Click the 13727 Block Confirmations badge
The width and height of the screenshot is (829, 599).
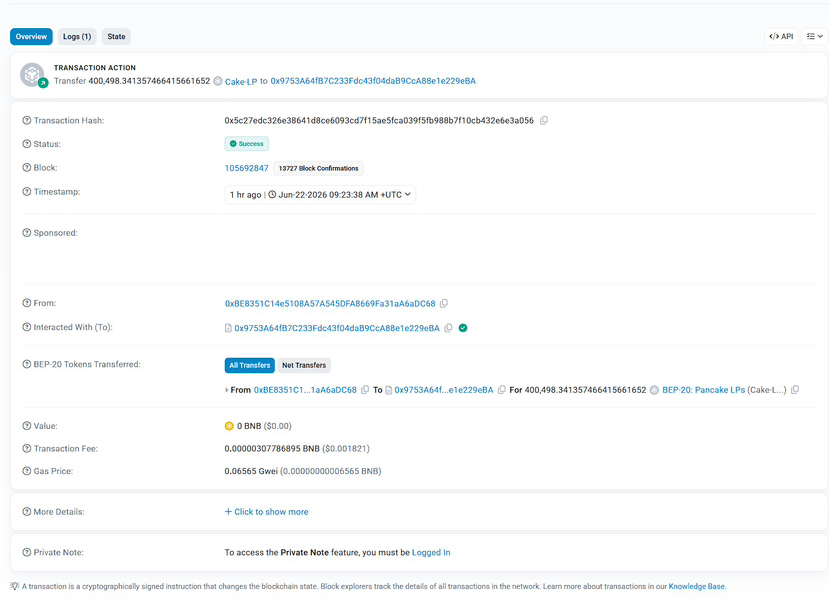318,168
